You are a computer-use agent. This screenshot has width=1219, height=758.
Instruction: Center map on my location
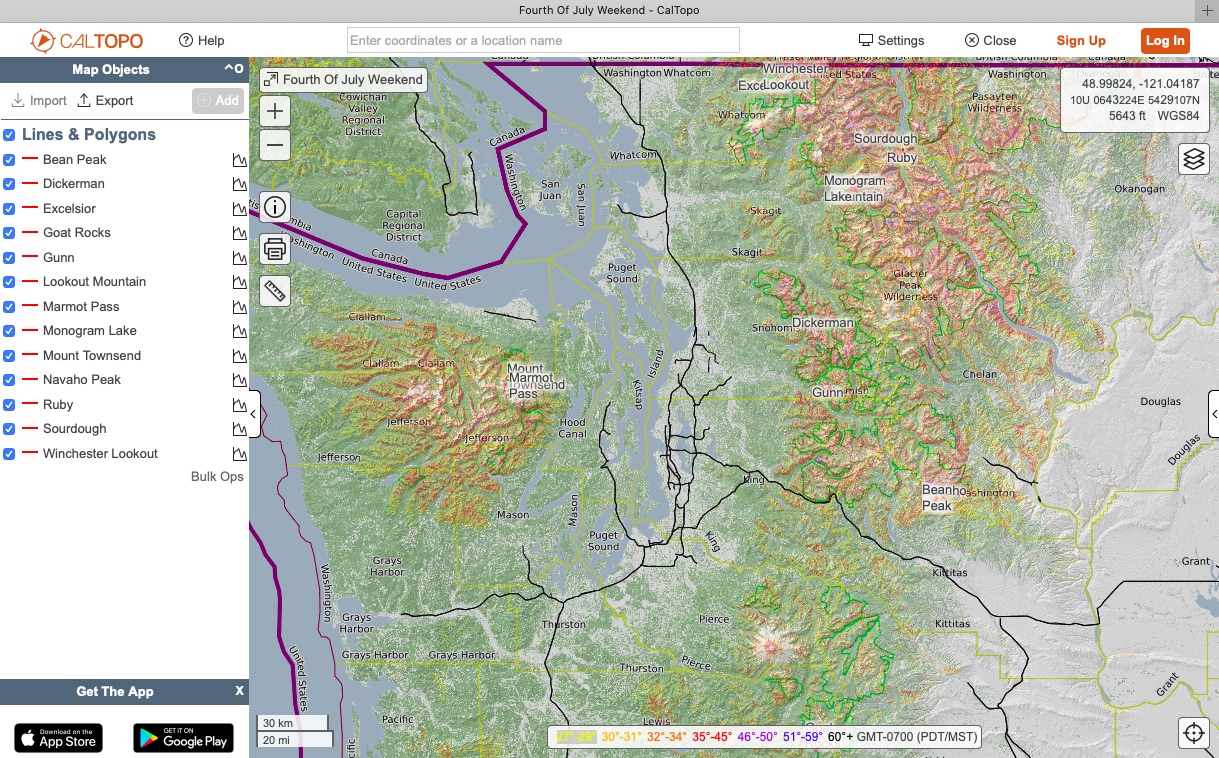(x=1194, y=733)
